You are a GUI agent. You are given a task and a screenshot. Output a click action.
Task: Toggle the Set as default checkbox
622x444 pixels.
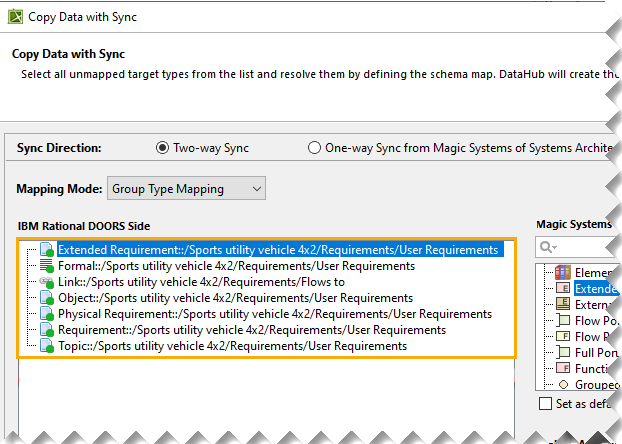click(545, 404)
